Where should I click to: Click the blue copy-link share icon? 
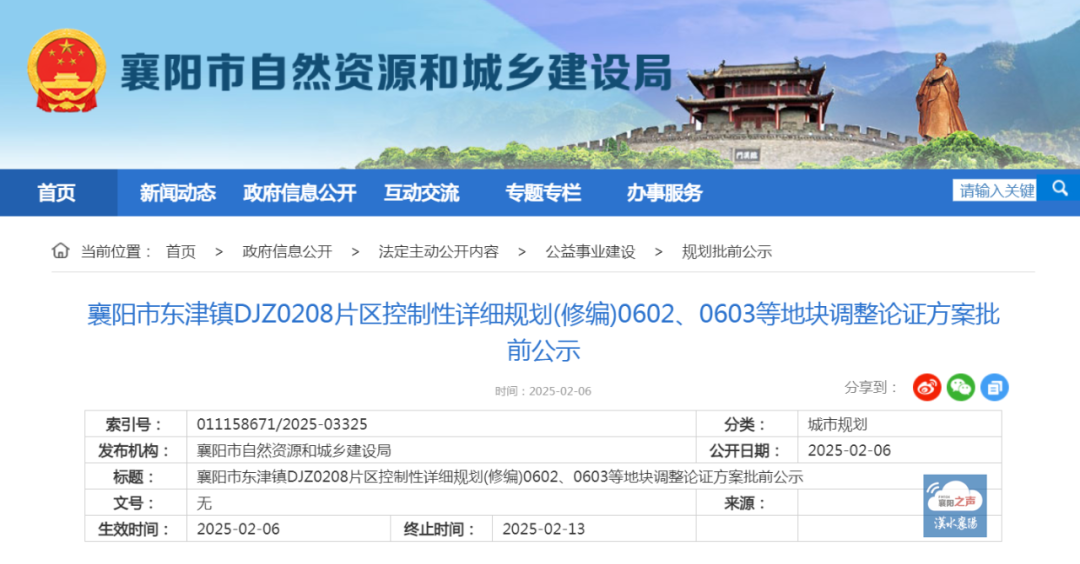pyautogui.click(x=994, y=387)
